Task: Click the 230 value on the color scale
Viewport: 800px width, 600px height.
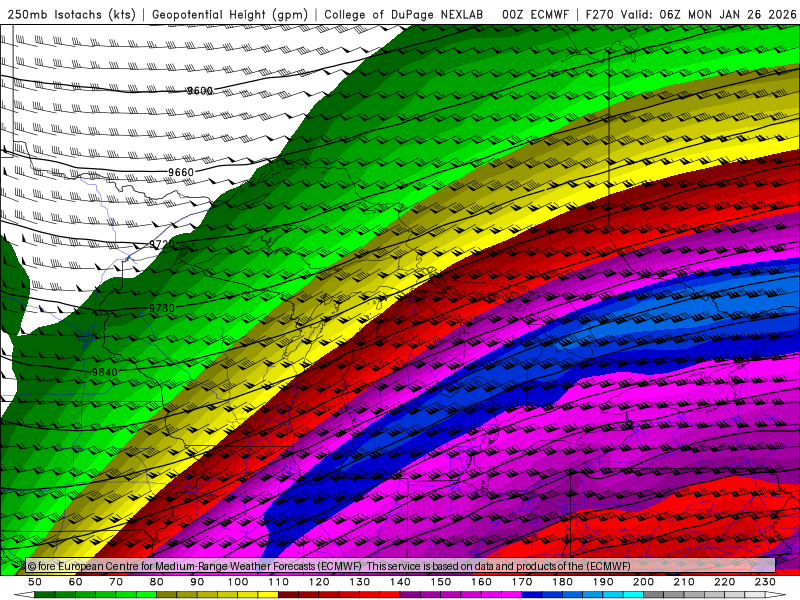Action: point(765,582)
